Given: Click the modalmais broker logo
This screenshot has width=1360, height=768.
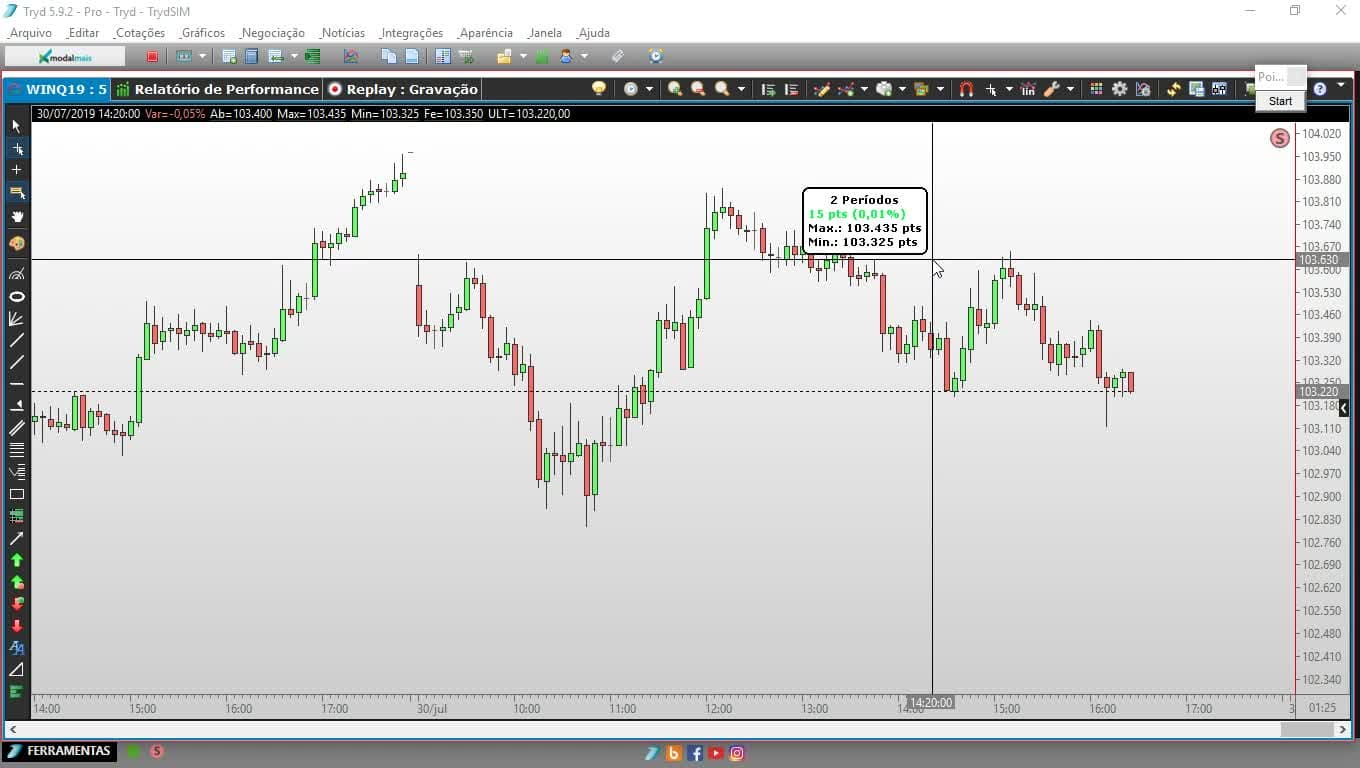Looking at the screenshot, I should (x=64, y=57).
